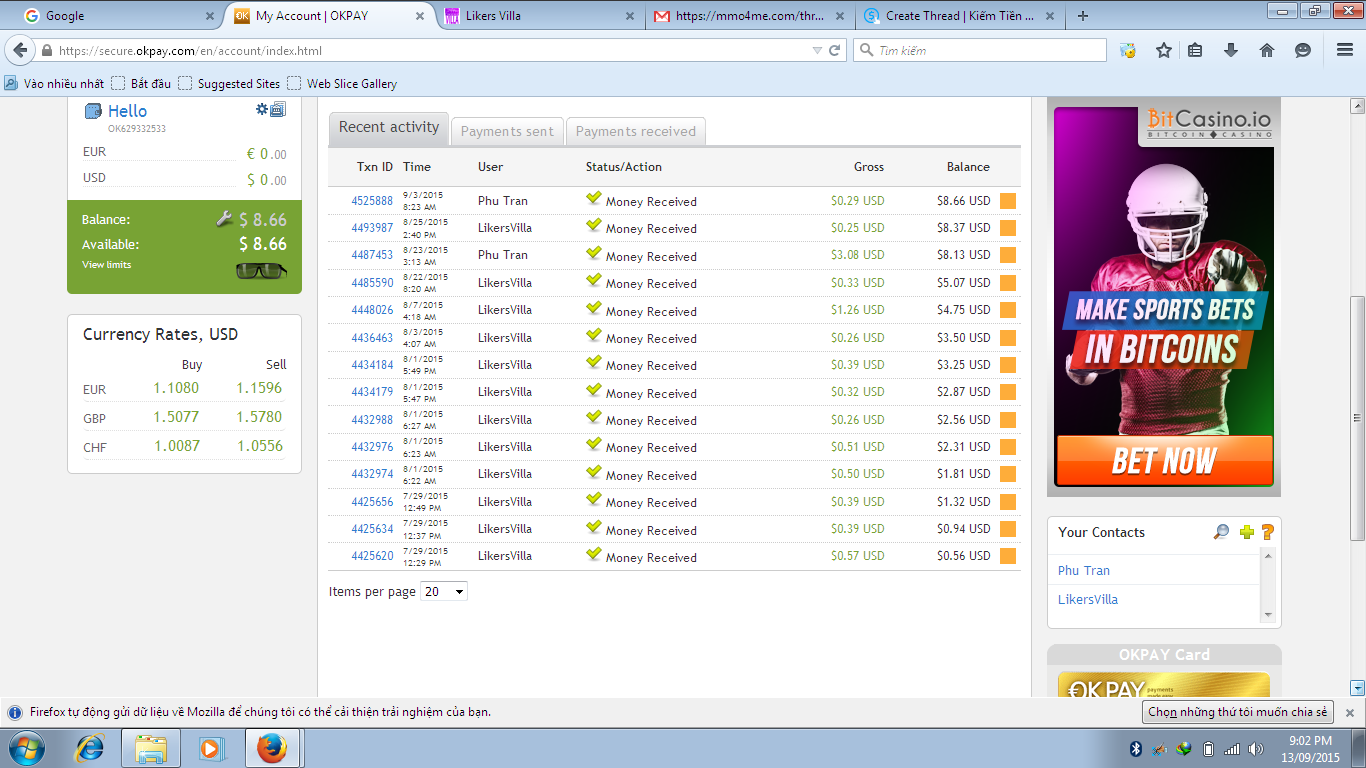The height and width of the screenshot is (768, 1366).
Task: Switch to the Create Thread browser tab
Action: pos(958,16)
